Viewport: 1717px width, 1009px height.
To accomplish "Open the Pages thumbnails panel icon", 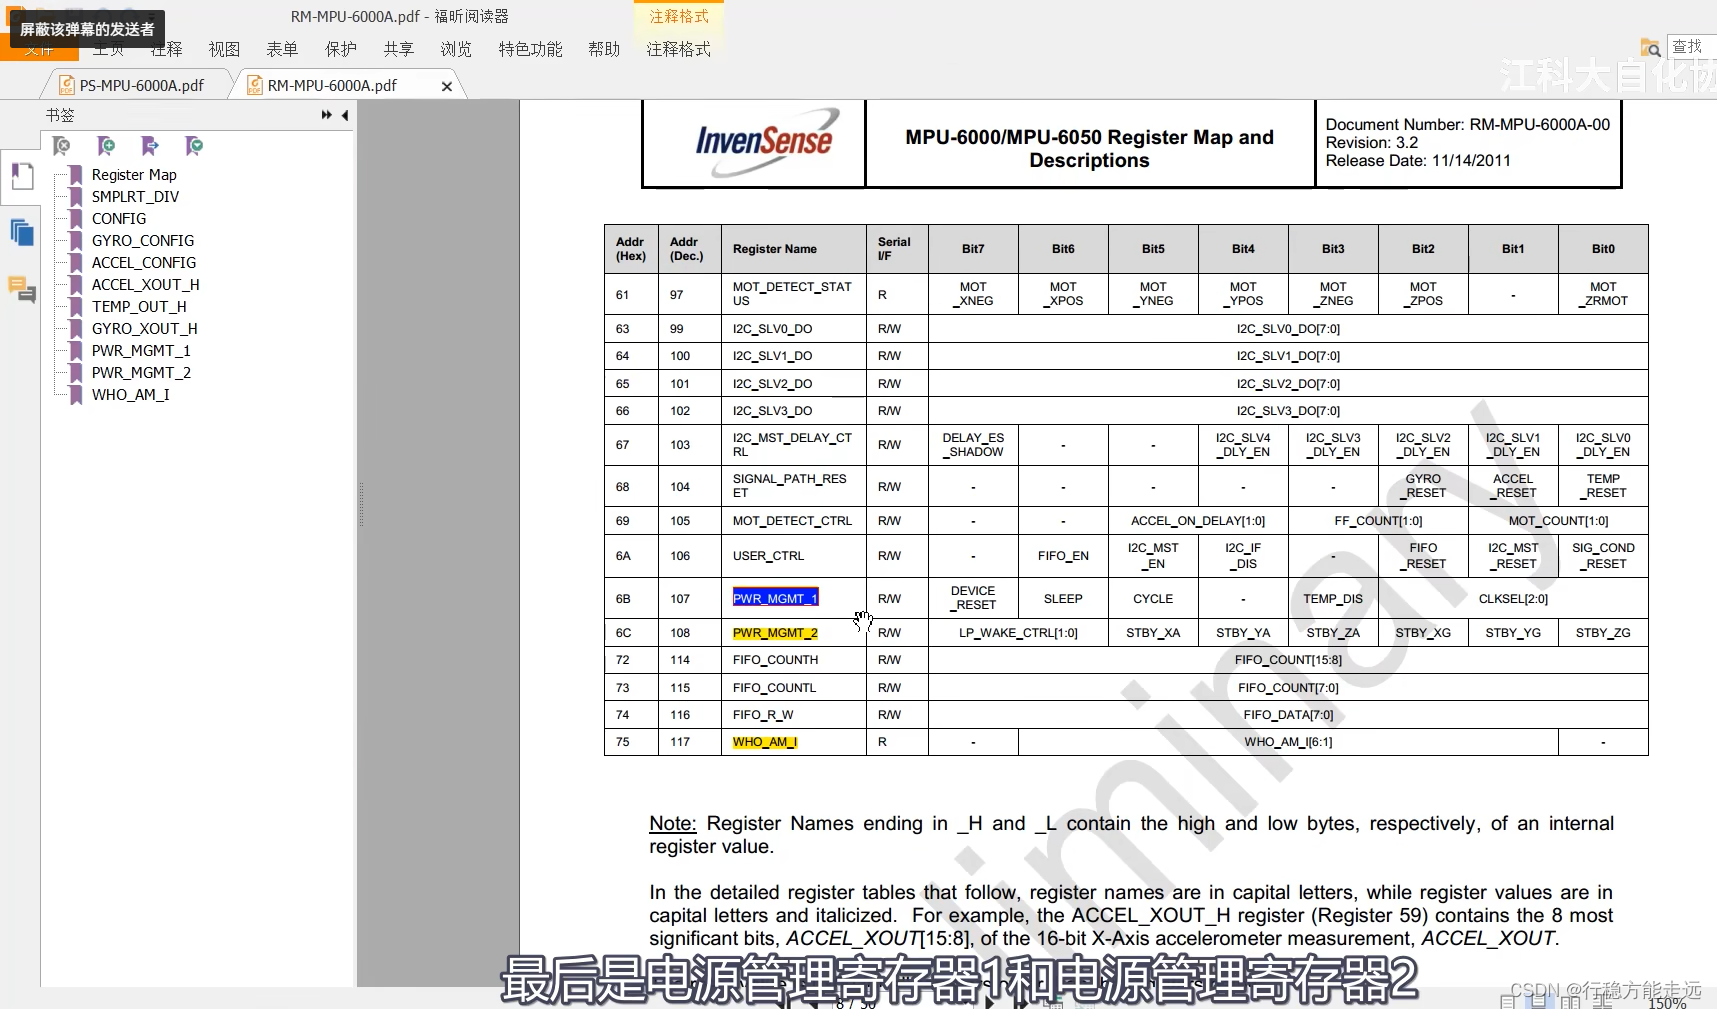I will pyautogui.click(x=22, y=233).
